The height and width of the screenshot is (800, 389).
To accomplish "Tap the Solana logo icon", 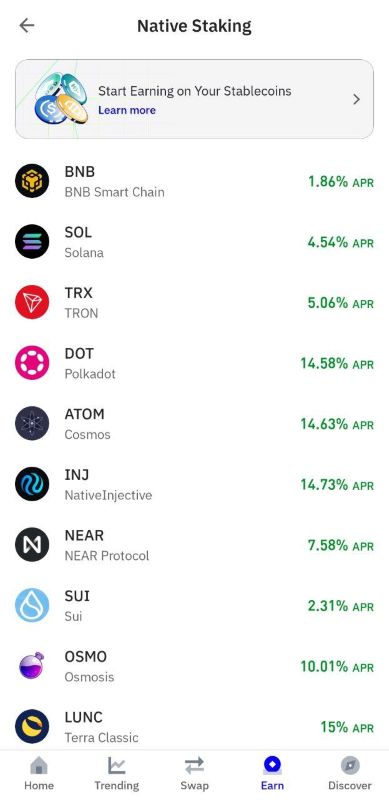I will (x=32, y=241).
